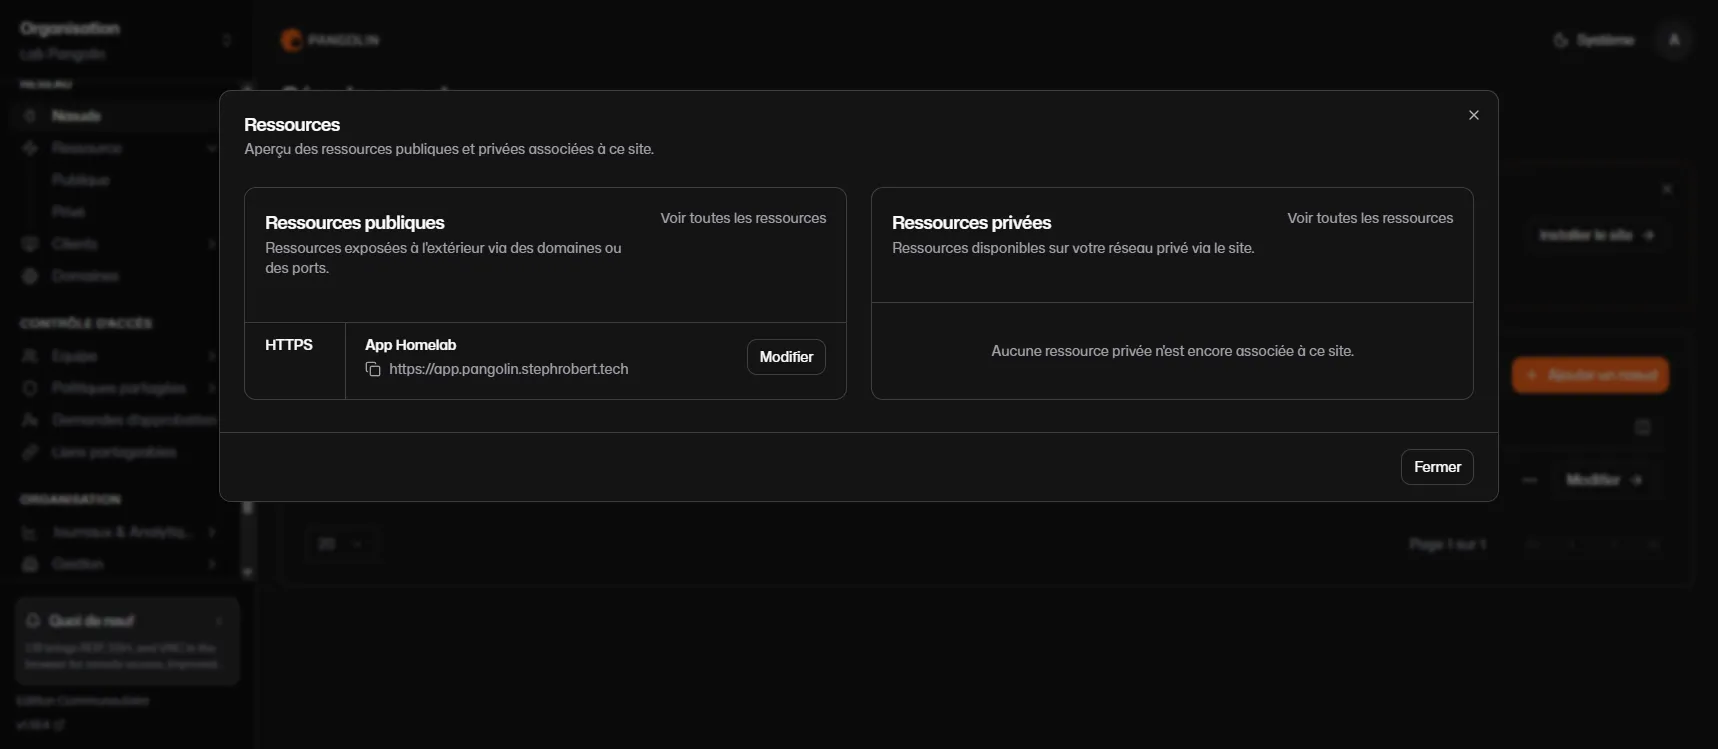The image size is (1718, 749).
Task: Click the Clients sidebar icon
Action: tap(30, 244)
